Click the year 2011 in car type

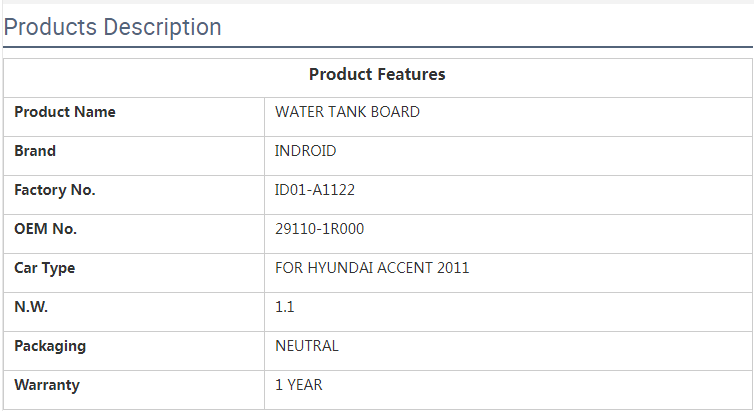(452, 268)
